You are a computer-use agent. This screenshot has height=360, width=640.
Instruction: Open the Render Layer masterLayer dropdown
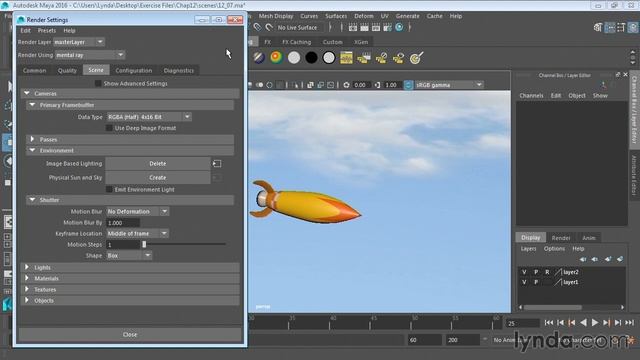tap(79, 42)
